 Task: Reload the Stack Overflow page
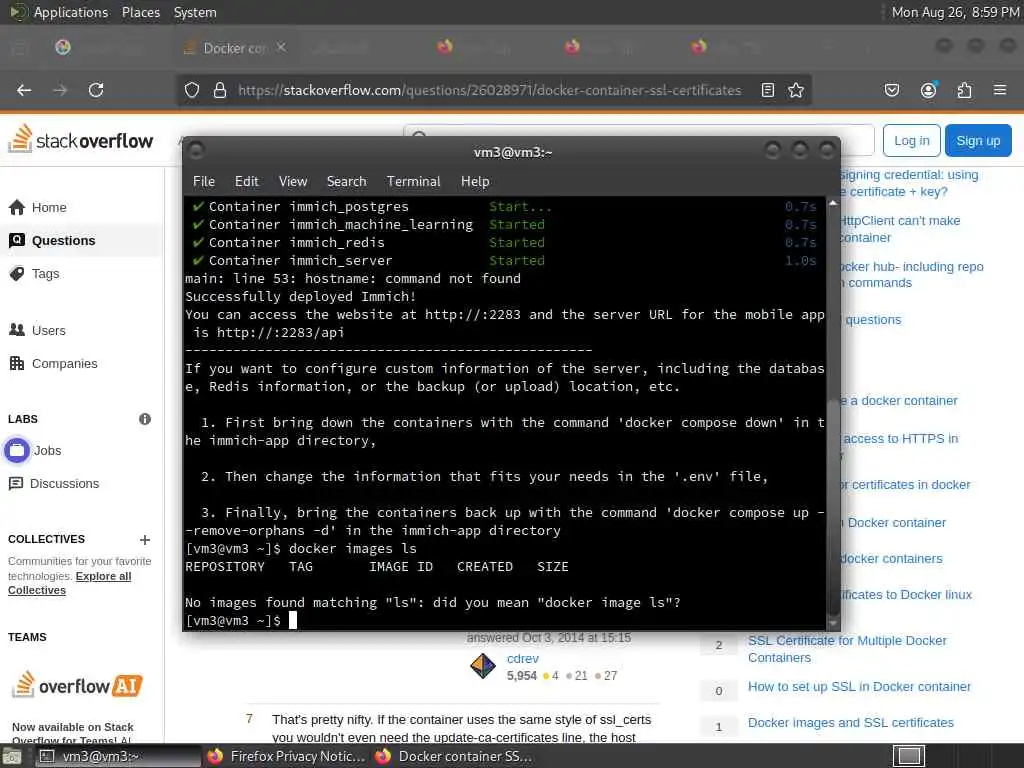click(96, 90)
